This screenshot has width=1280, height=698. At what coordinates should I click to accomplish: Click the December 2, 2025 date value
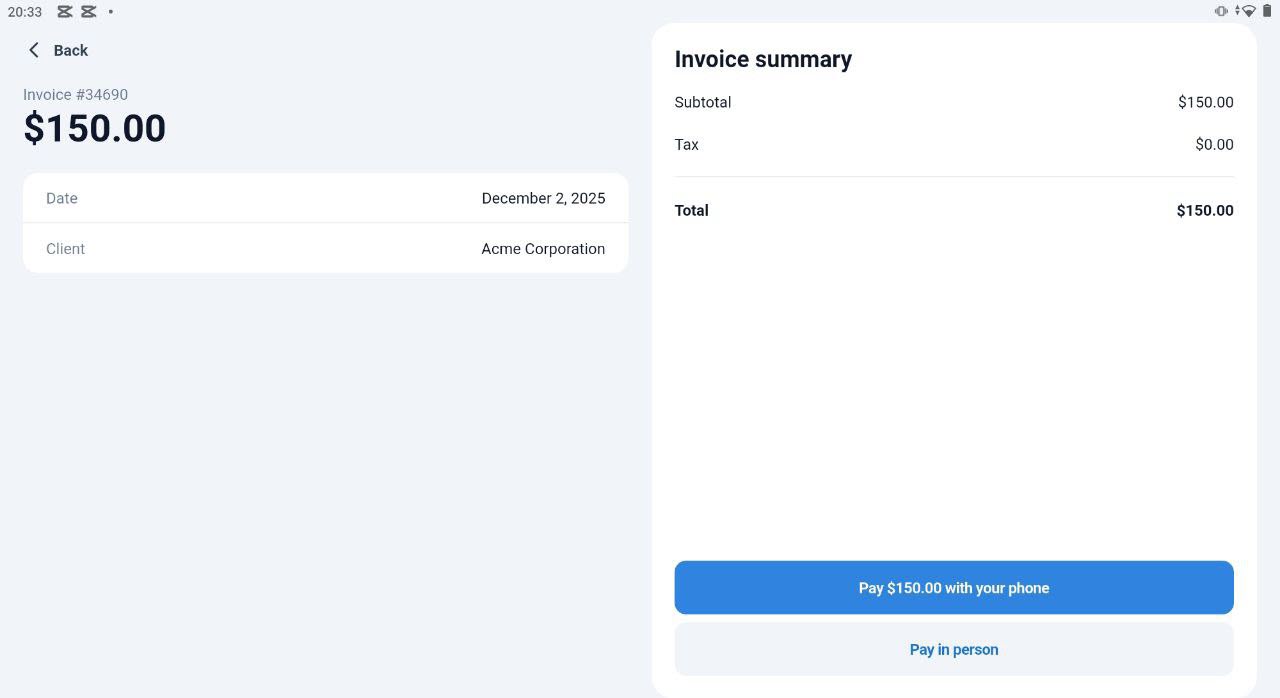click(543, 198)
